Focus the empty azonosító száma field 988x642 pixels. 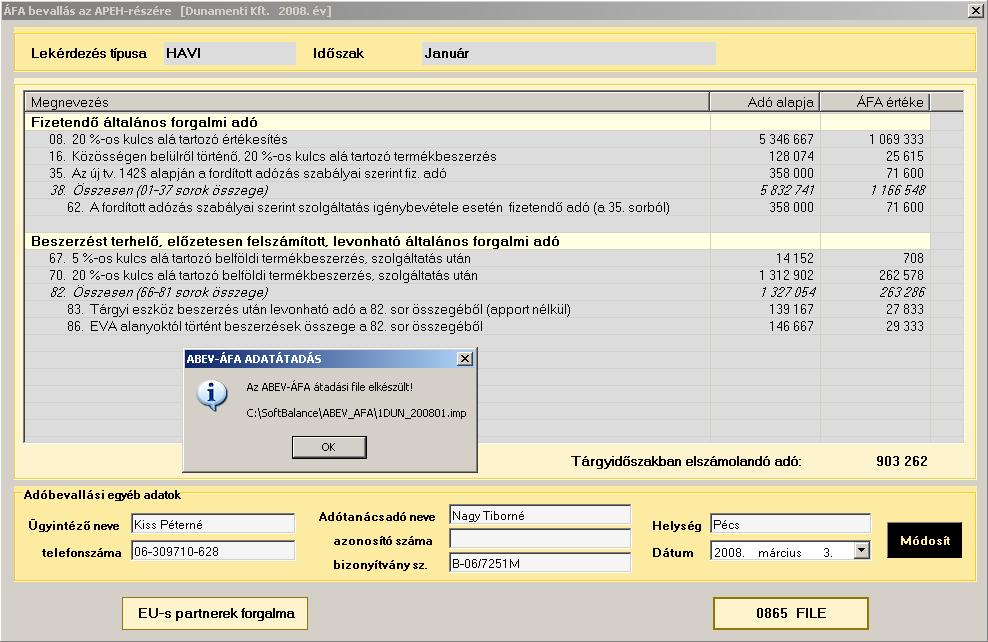click(540, 540)
